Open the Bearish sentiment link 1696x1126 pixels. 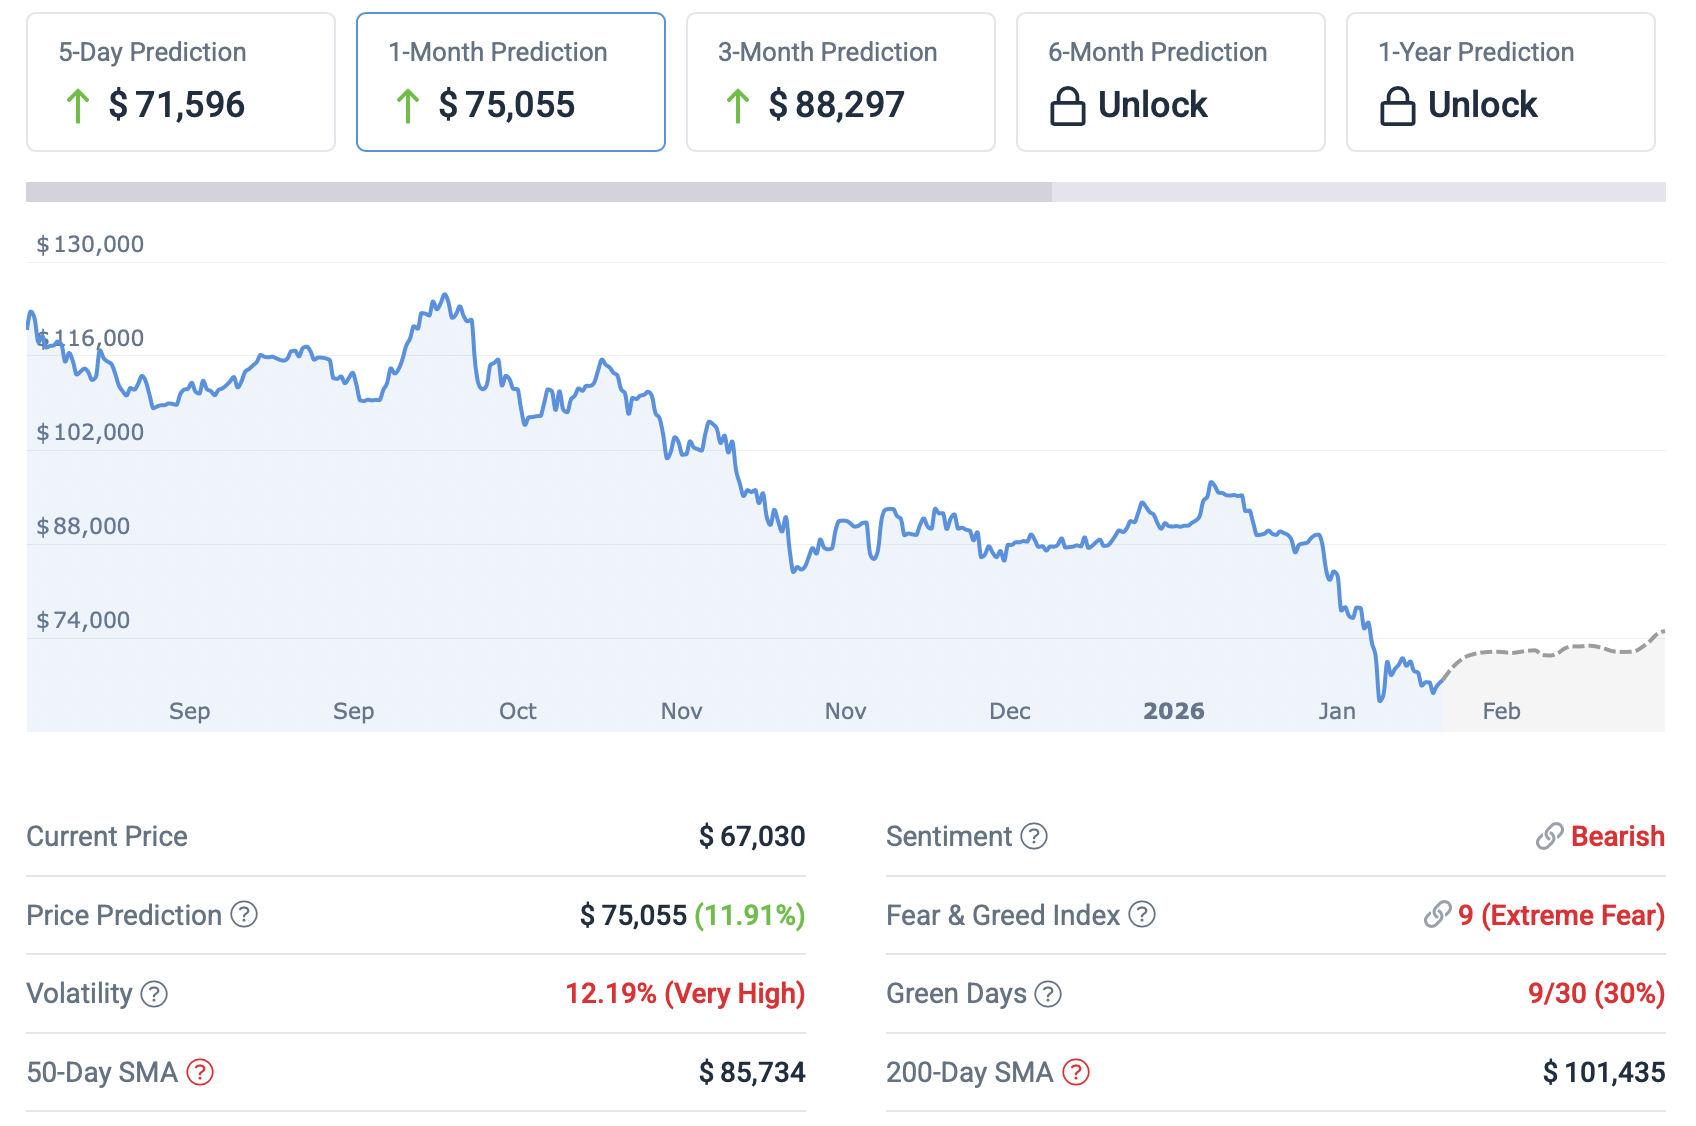click(1617, 836)
